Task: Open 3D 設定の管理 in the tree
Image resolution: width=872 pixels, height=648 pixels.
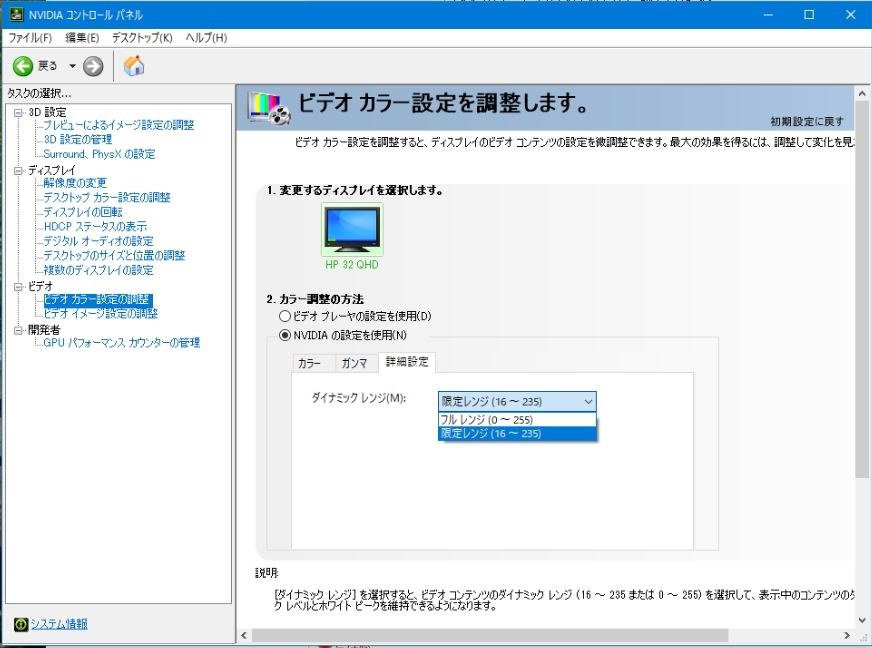Action: pos(78,140)
